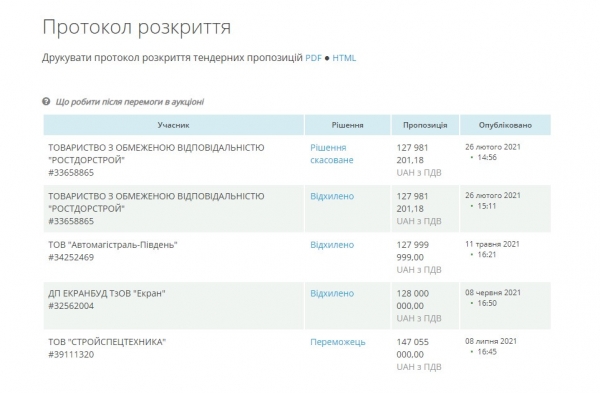Click the date '11 травня 2021'
Screen dimensions: 600x393
492,244
